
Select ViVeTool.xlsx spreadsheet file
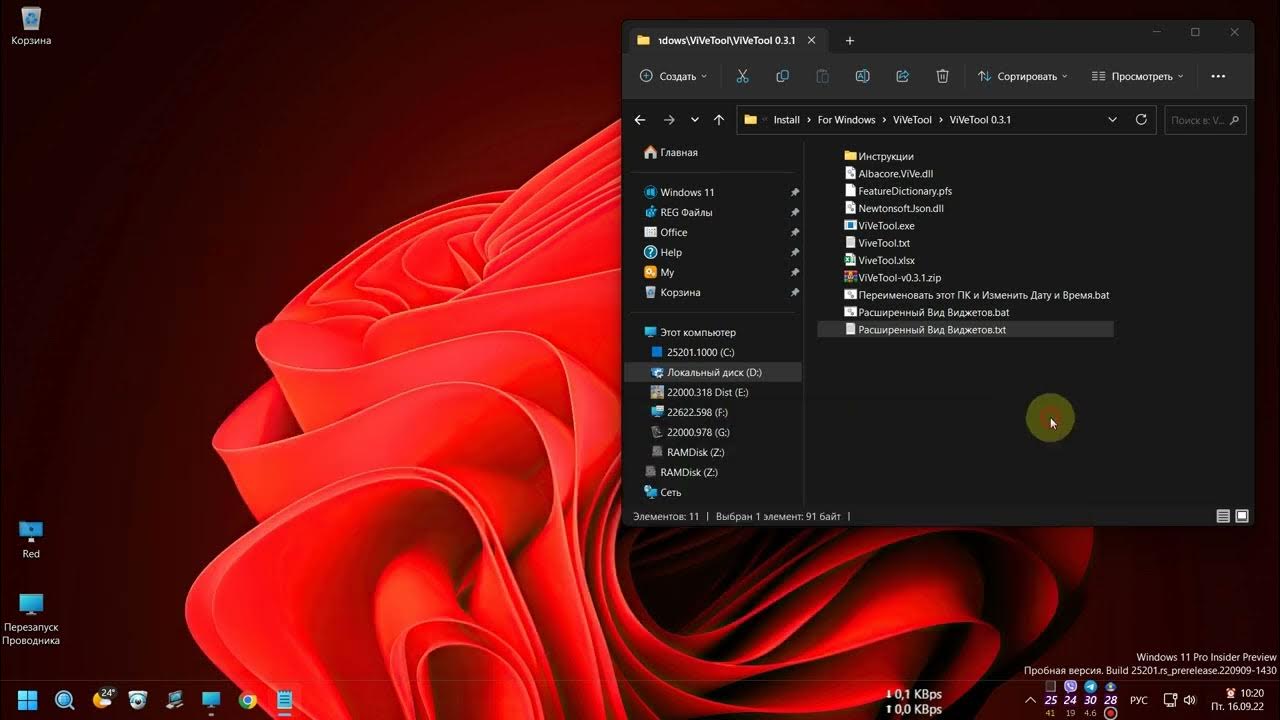(x=879, y=260)
